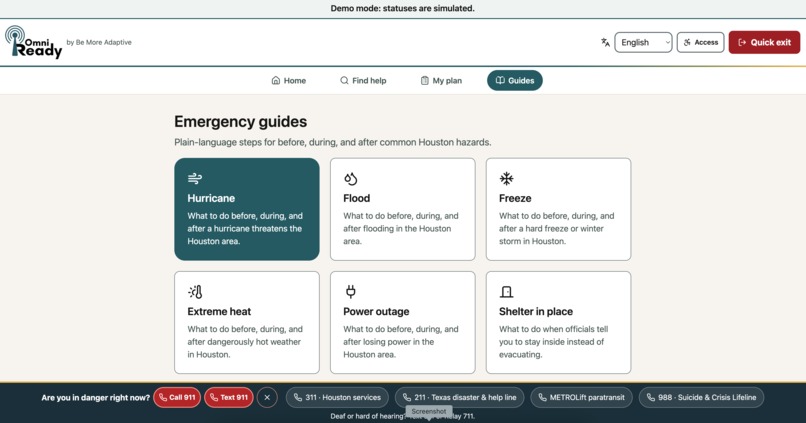Open the Freeze guide heading
Viewport: 806px width, 423px height.
[515, 198]
